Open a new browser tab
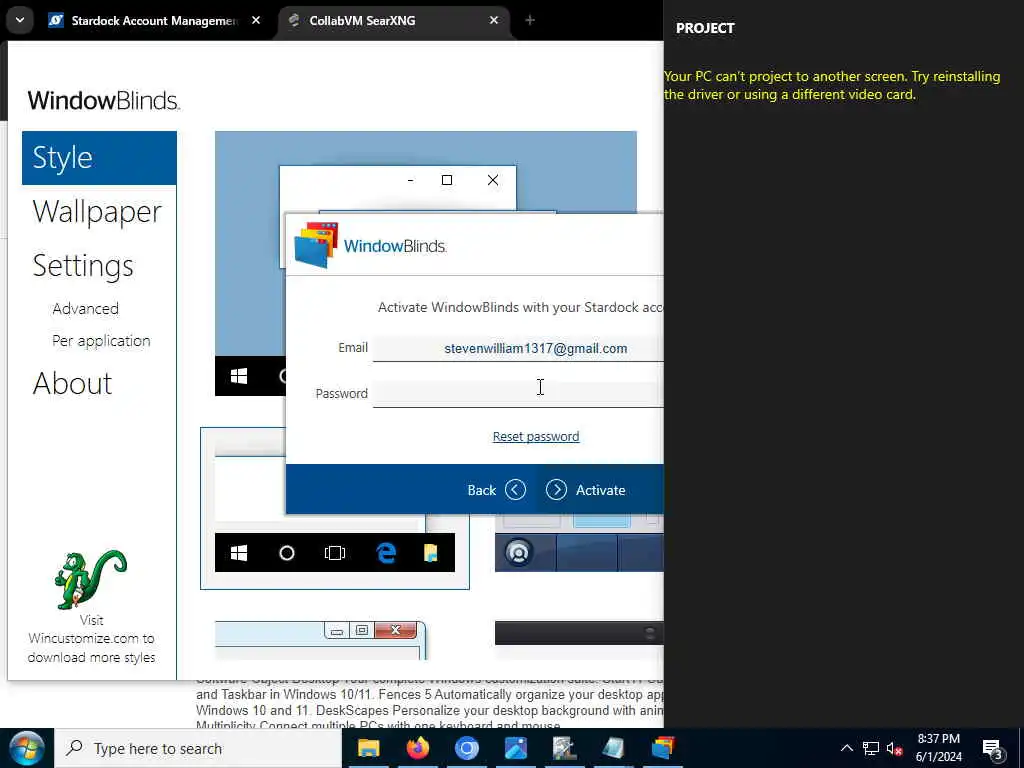The image size is (1024, 768). pos(530,20)
